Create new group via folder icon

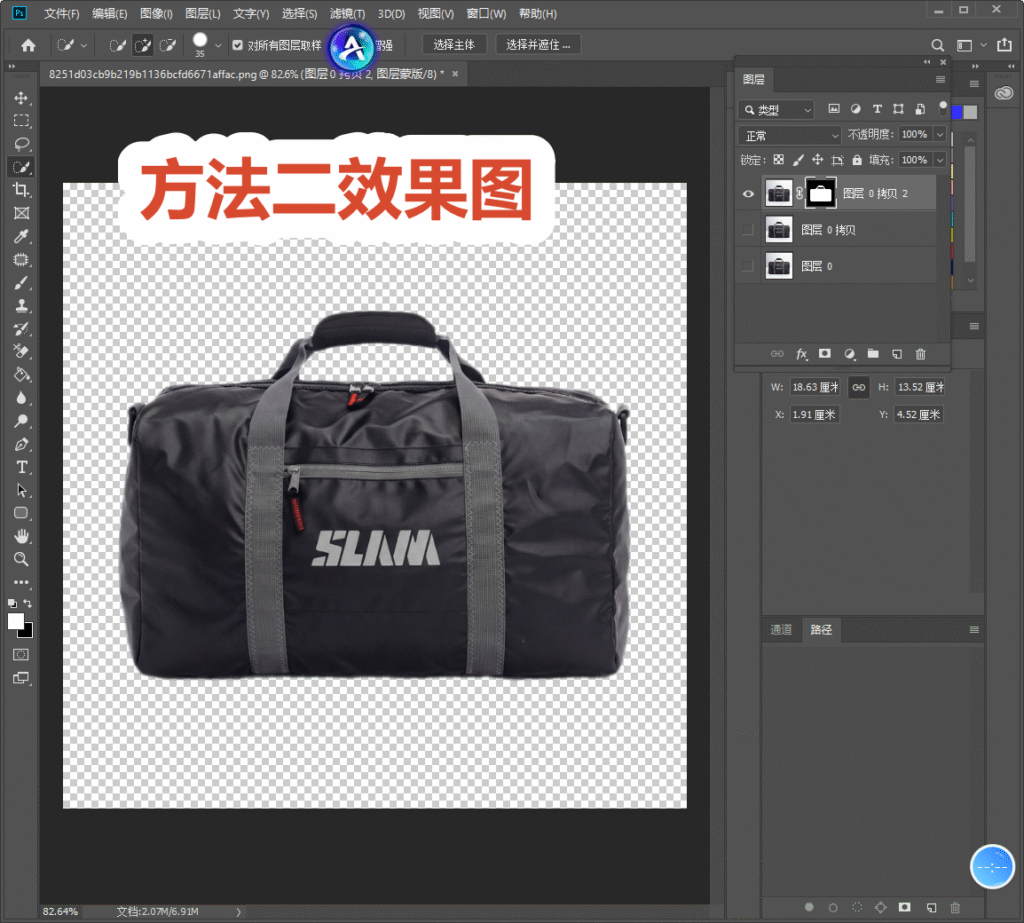coord(873,354)
